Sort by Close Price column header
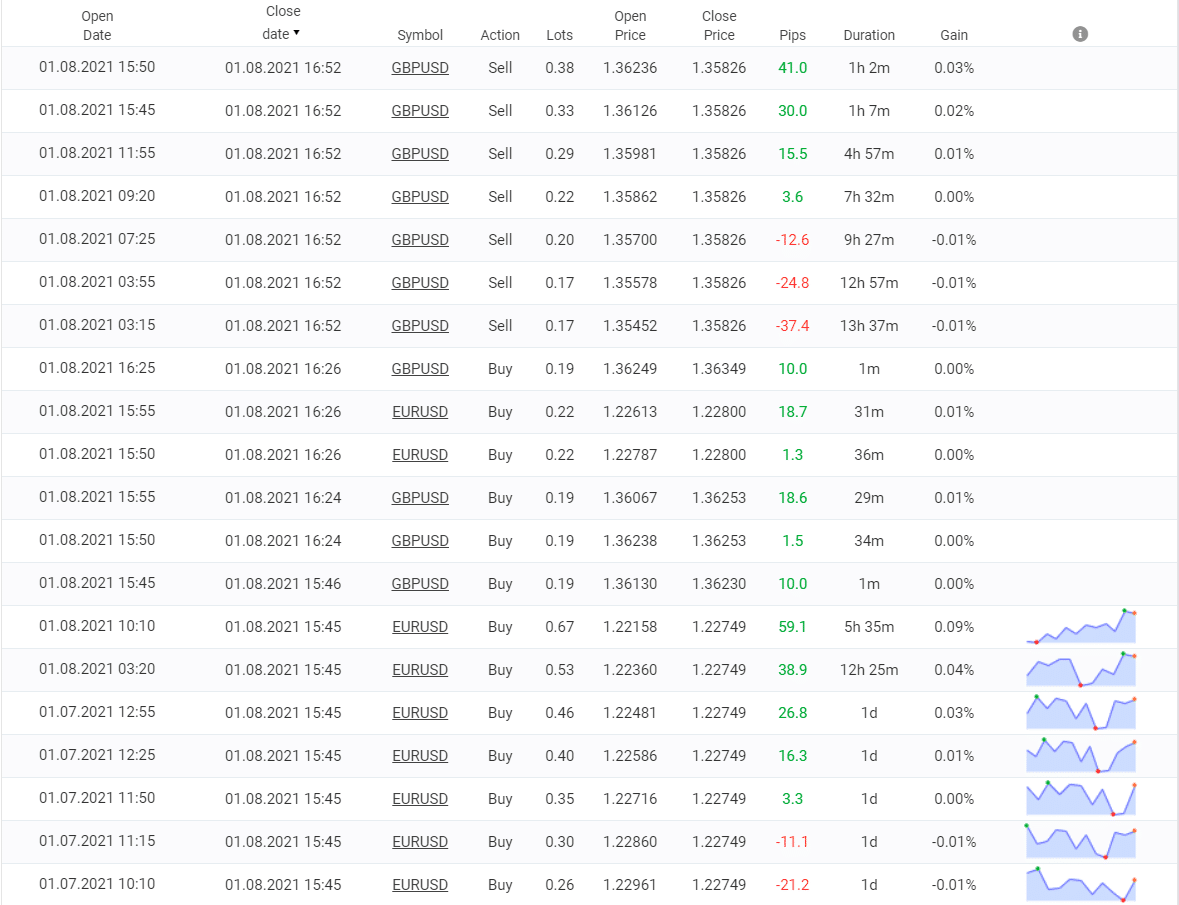The height and width of the screenshot is (905, 1179). [719, 26]
